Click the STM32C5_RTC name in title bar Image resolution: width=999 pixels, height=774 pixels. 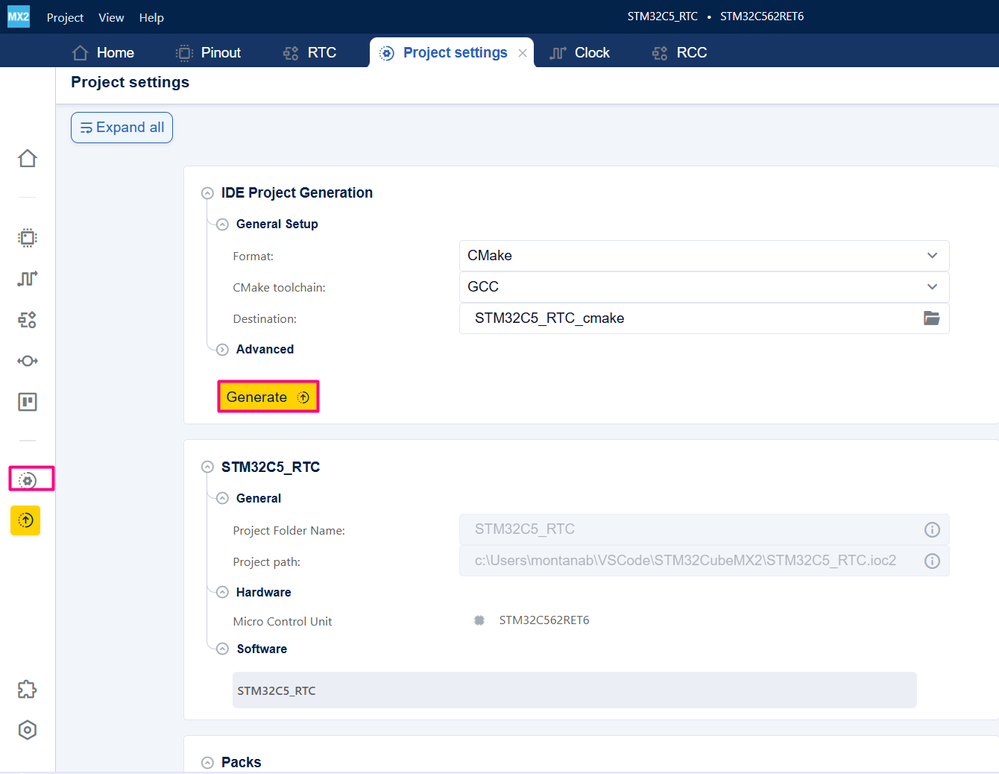662,17
